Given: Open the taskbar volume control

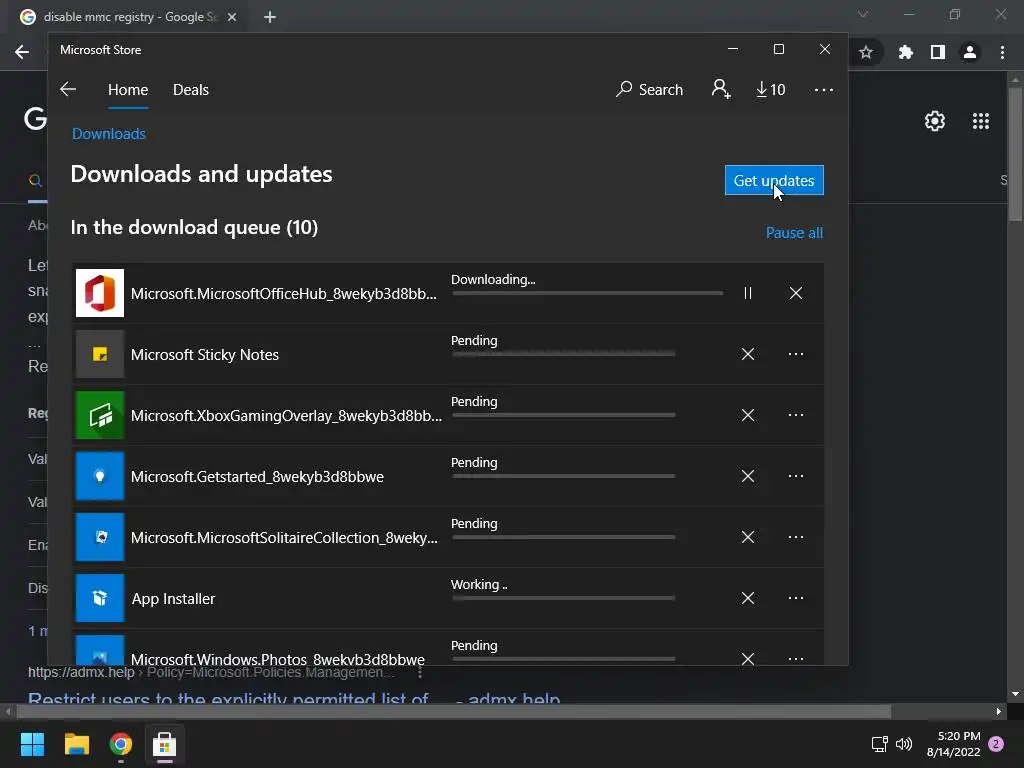Looking at the screenshot, I should pos(904,744).
